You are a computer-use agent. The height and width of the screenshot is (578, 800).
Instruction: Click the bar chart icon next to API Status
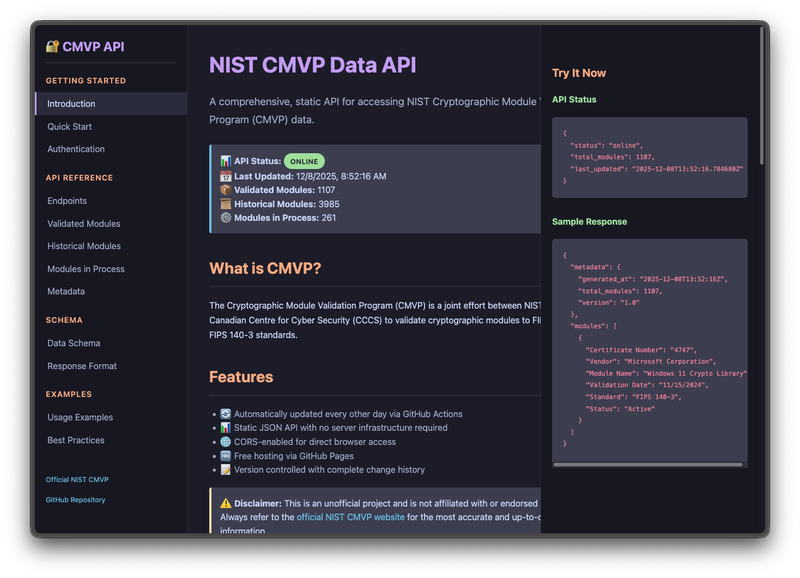point(225,161)
